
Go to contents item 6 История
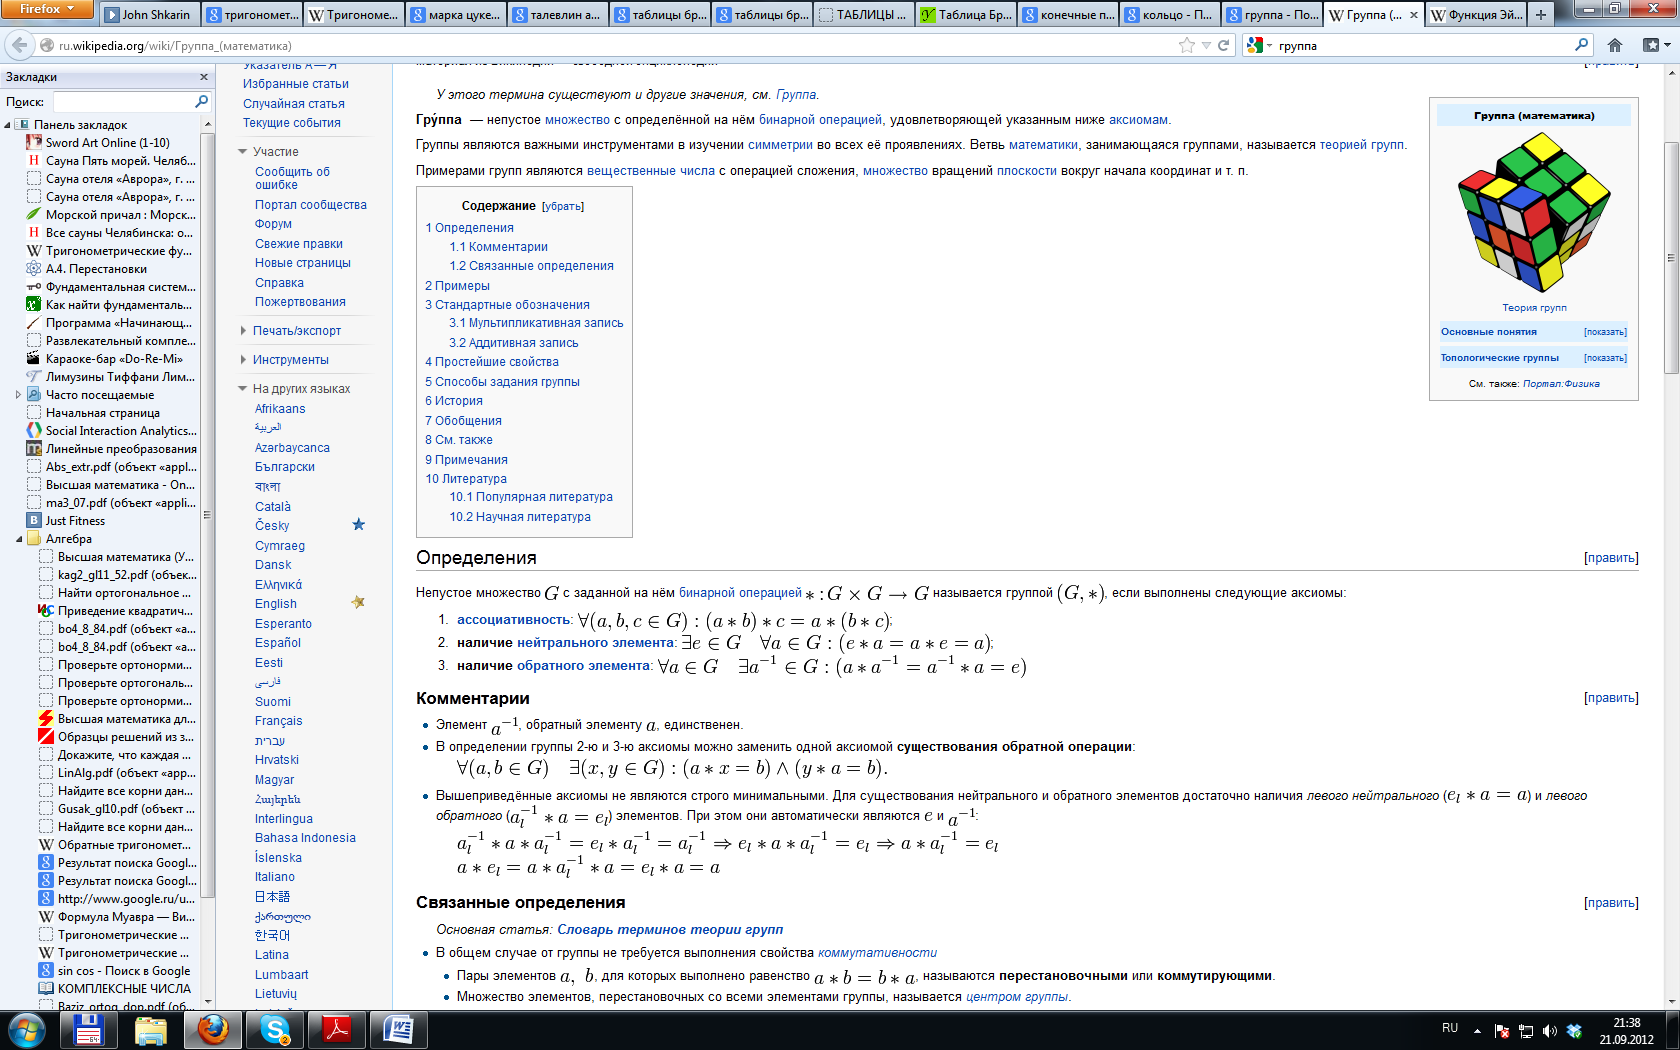(x=454, y=401)
